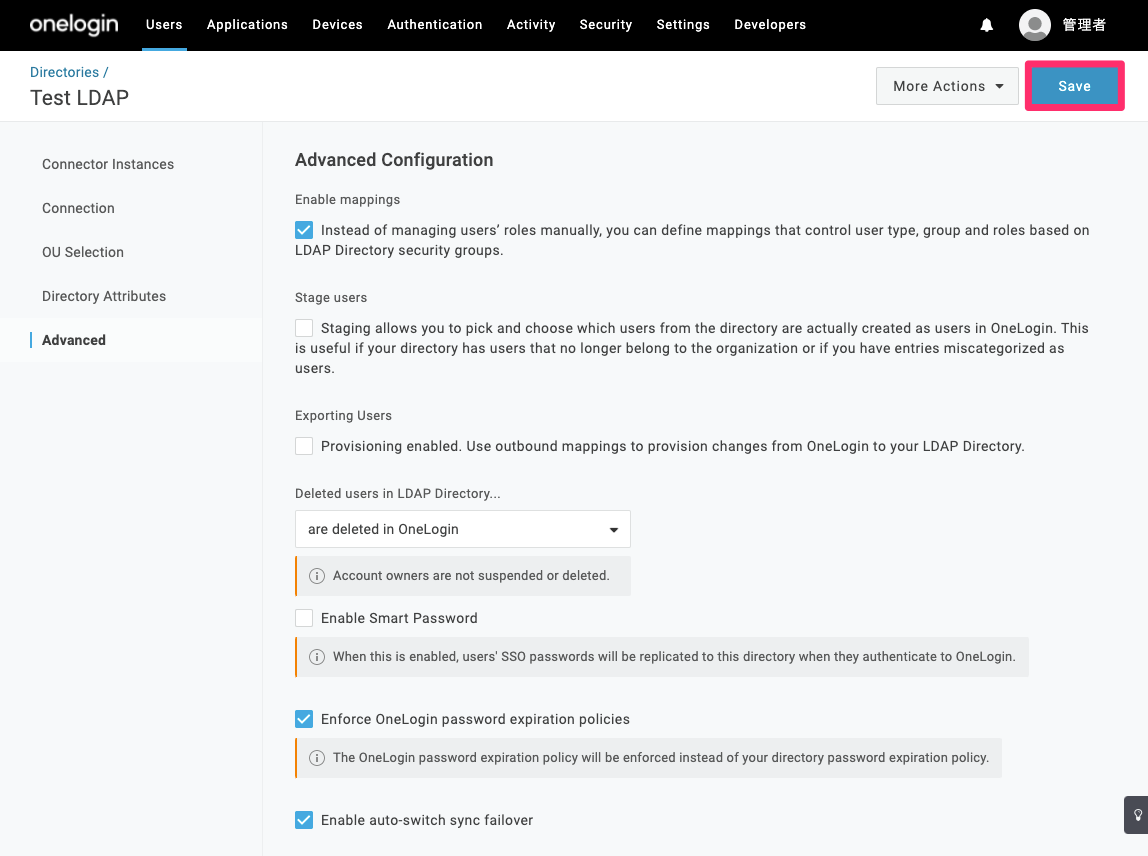The height and width of the screenshot is (856, 1148).
Task: Open the Security menu
Action: 605,25
